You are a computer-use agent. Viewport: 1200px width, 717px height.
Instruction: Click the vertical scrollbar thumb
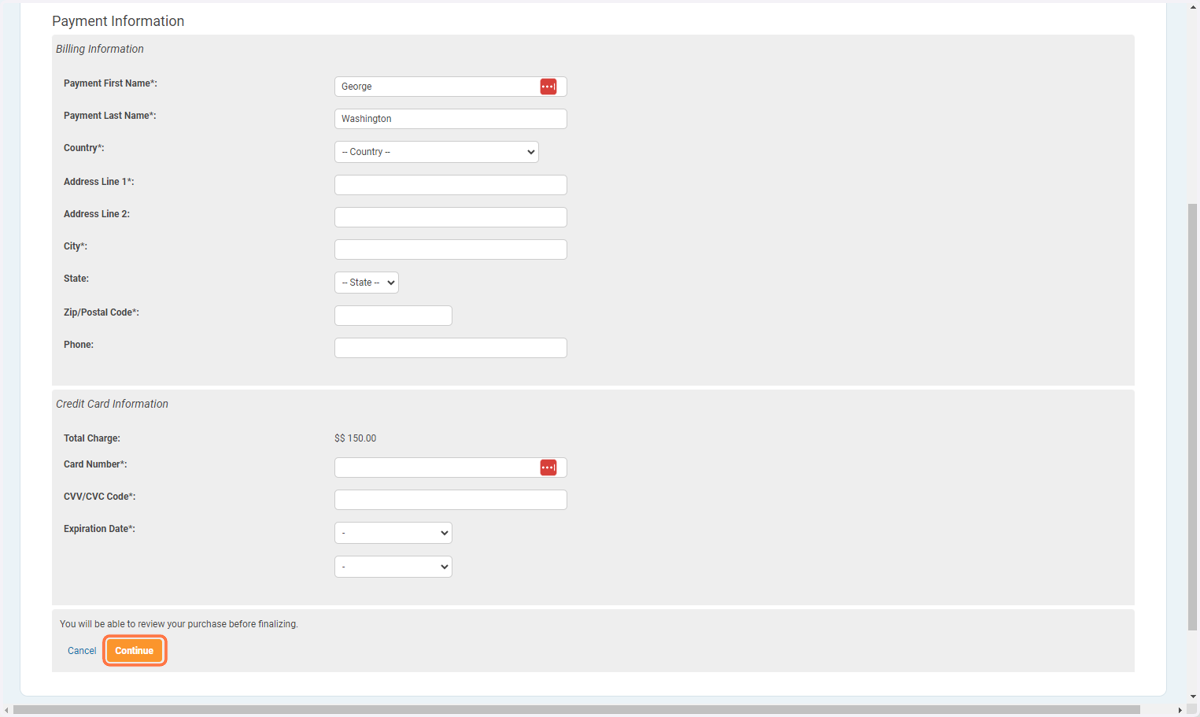point(1192,417)
